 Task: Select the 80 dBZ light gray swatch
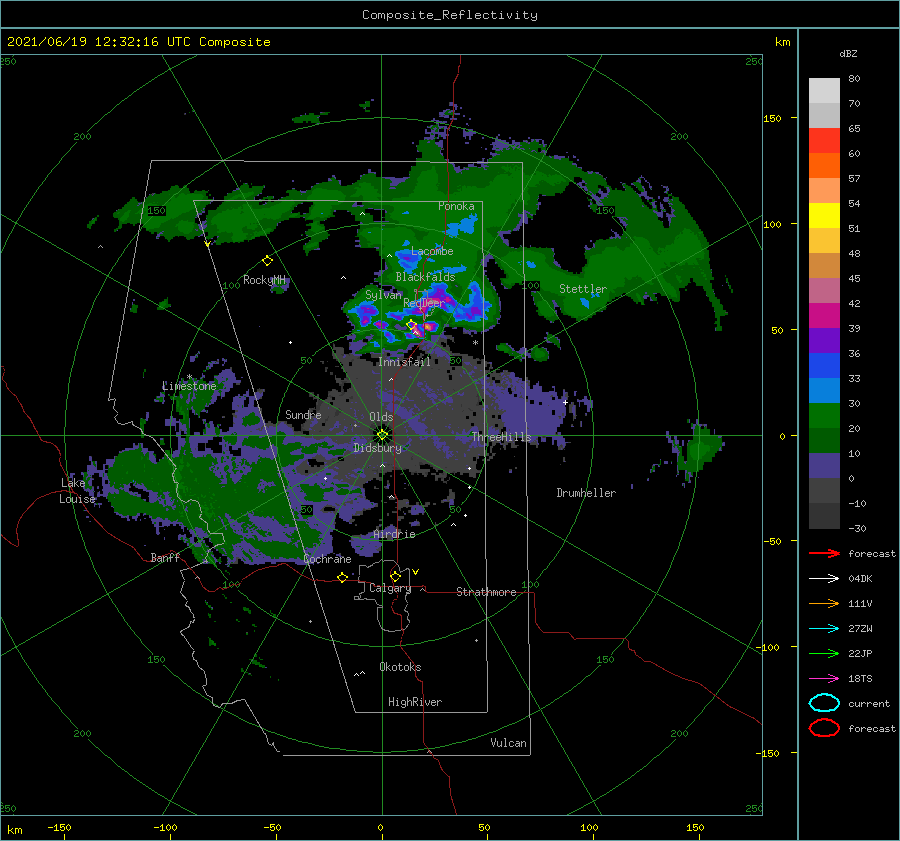824,90
